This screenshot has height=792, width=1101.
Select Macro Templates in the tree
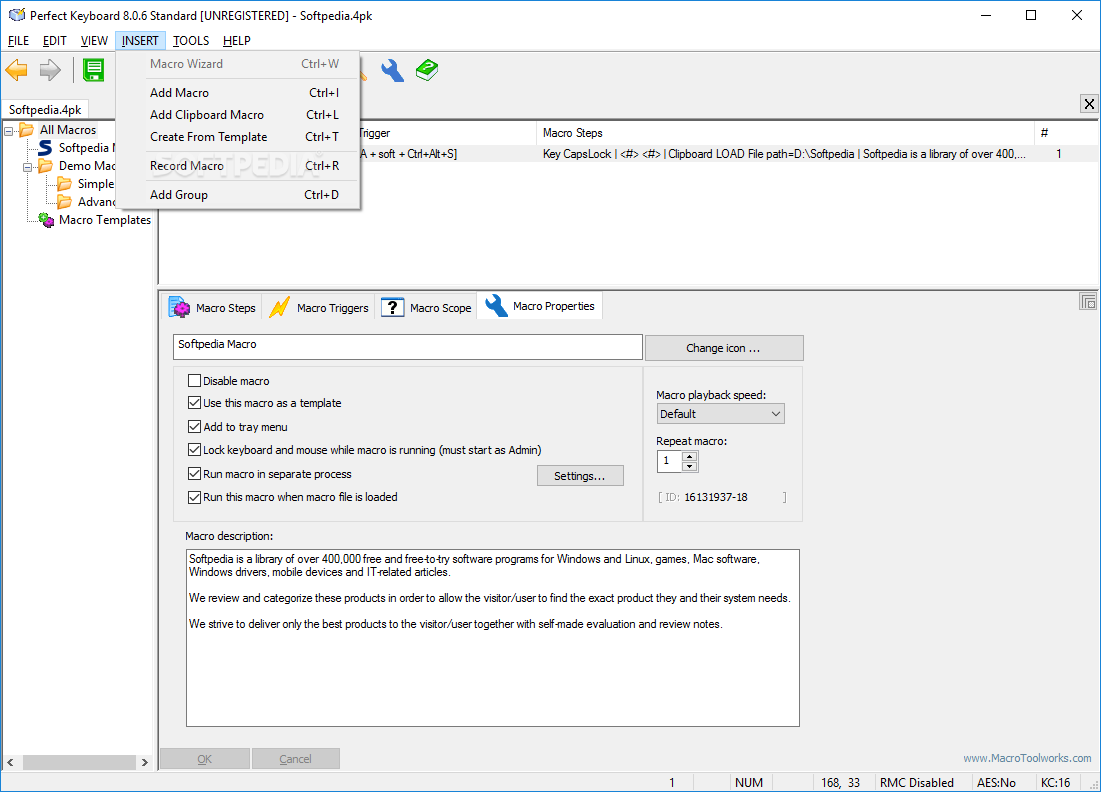click(x=105, y=220)
